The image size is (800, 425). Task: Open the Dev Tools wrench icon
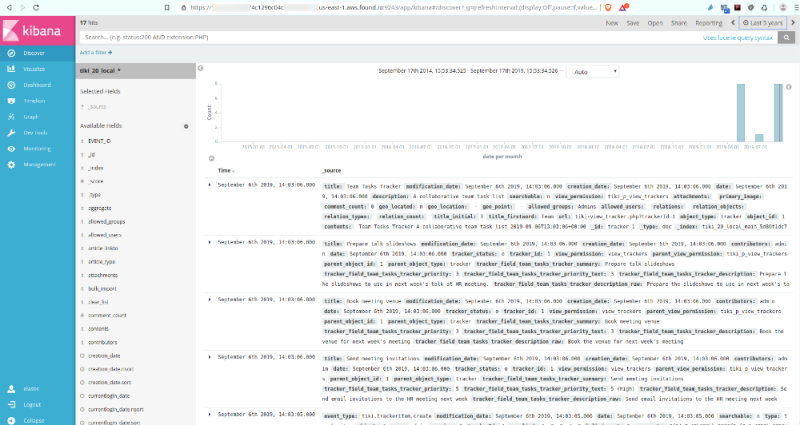[11, 133]
